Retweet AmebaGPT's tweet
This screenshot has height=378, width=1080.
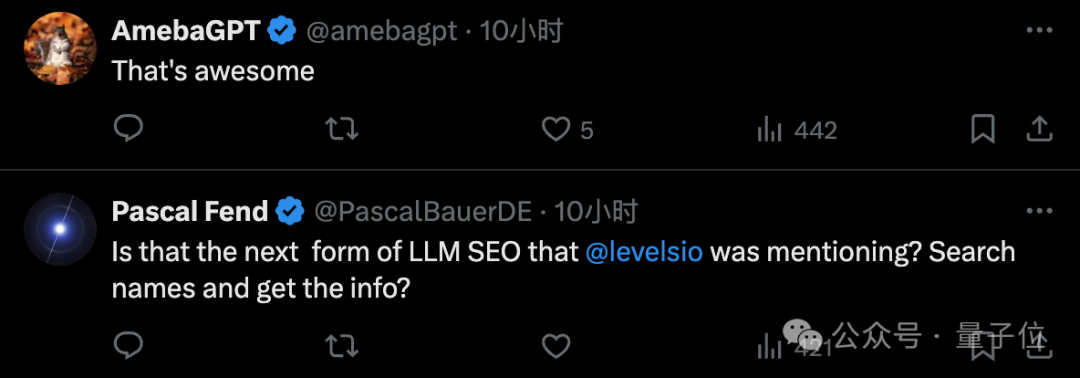(x=342, y=129)
